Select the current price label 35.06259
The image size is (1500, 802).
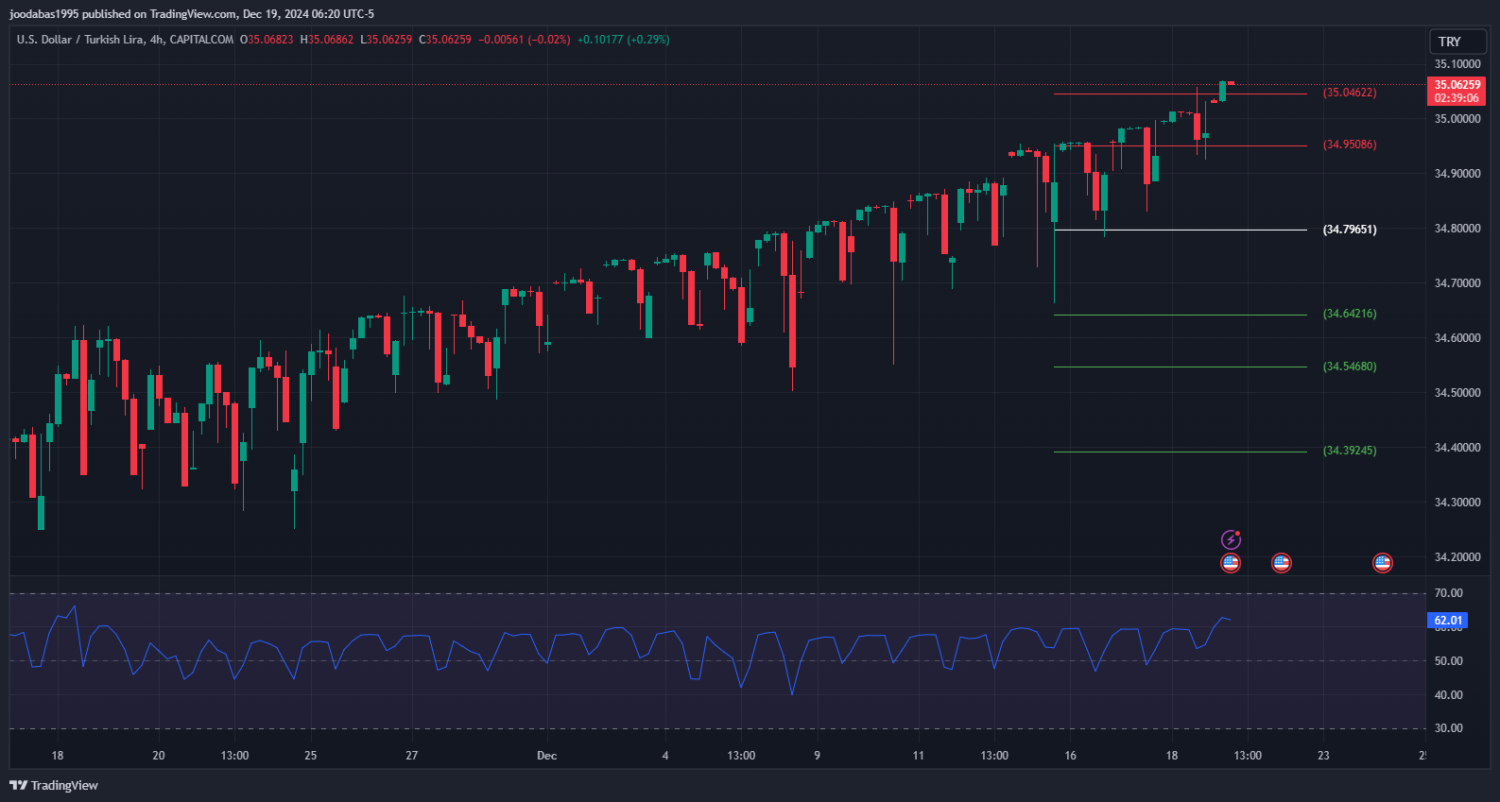(1456, 85)
